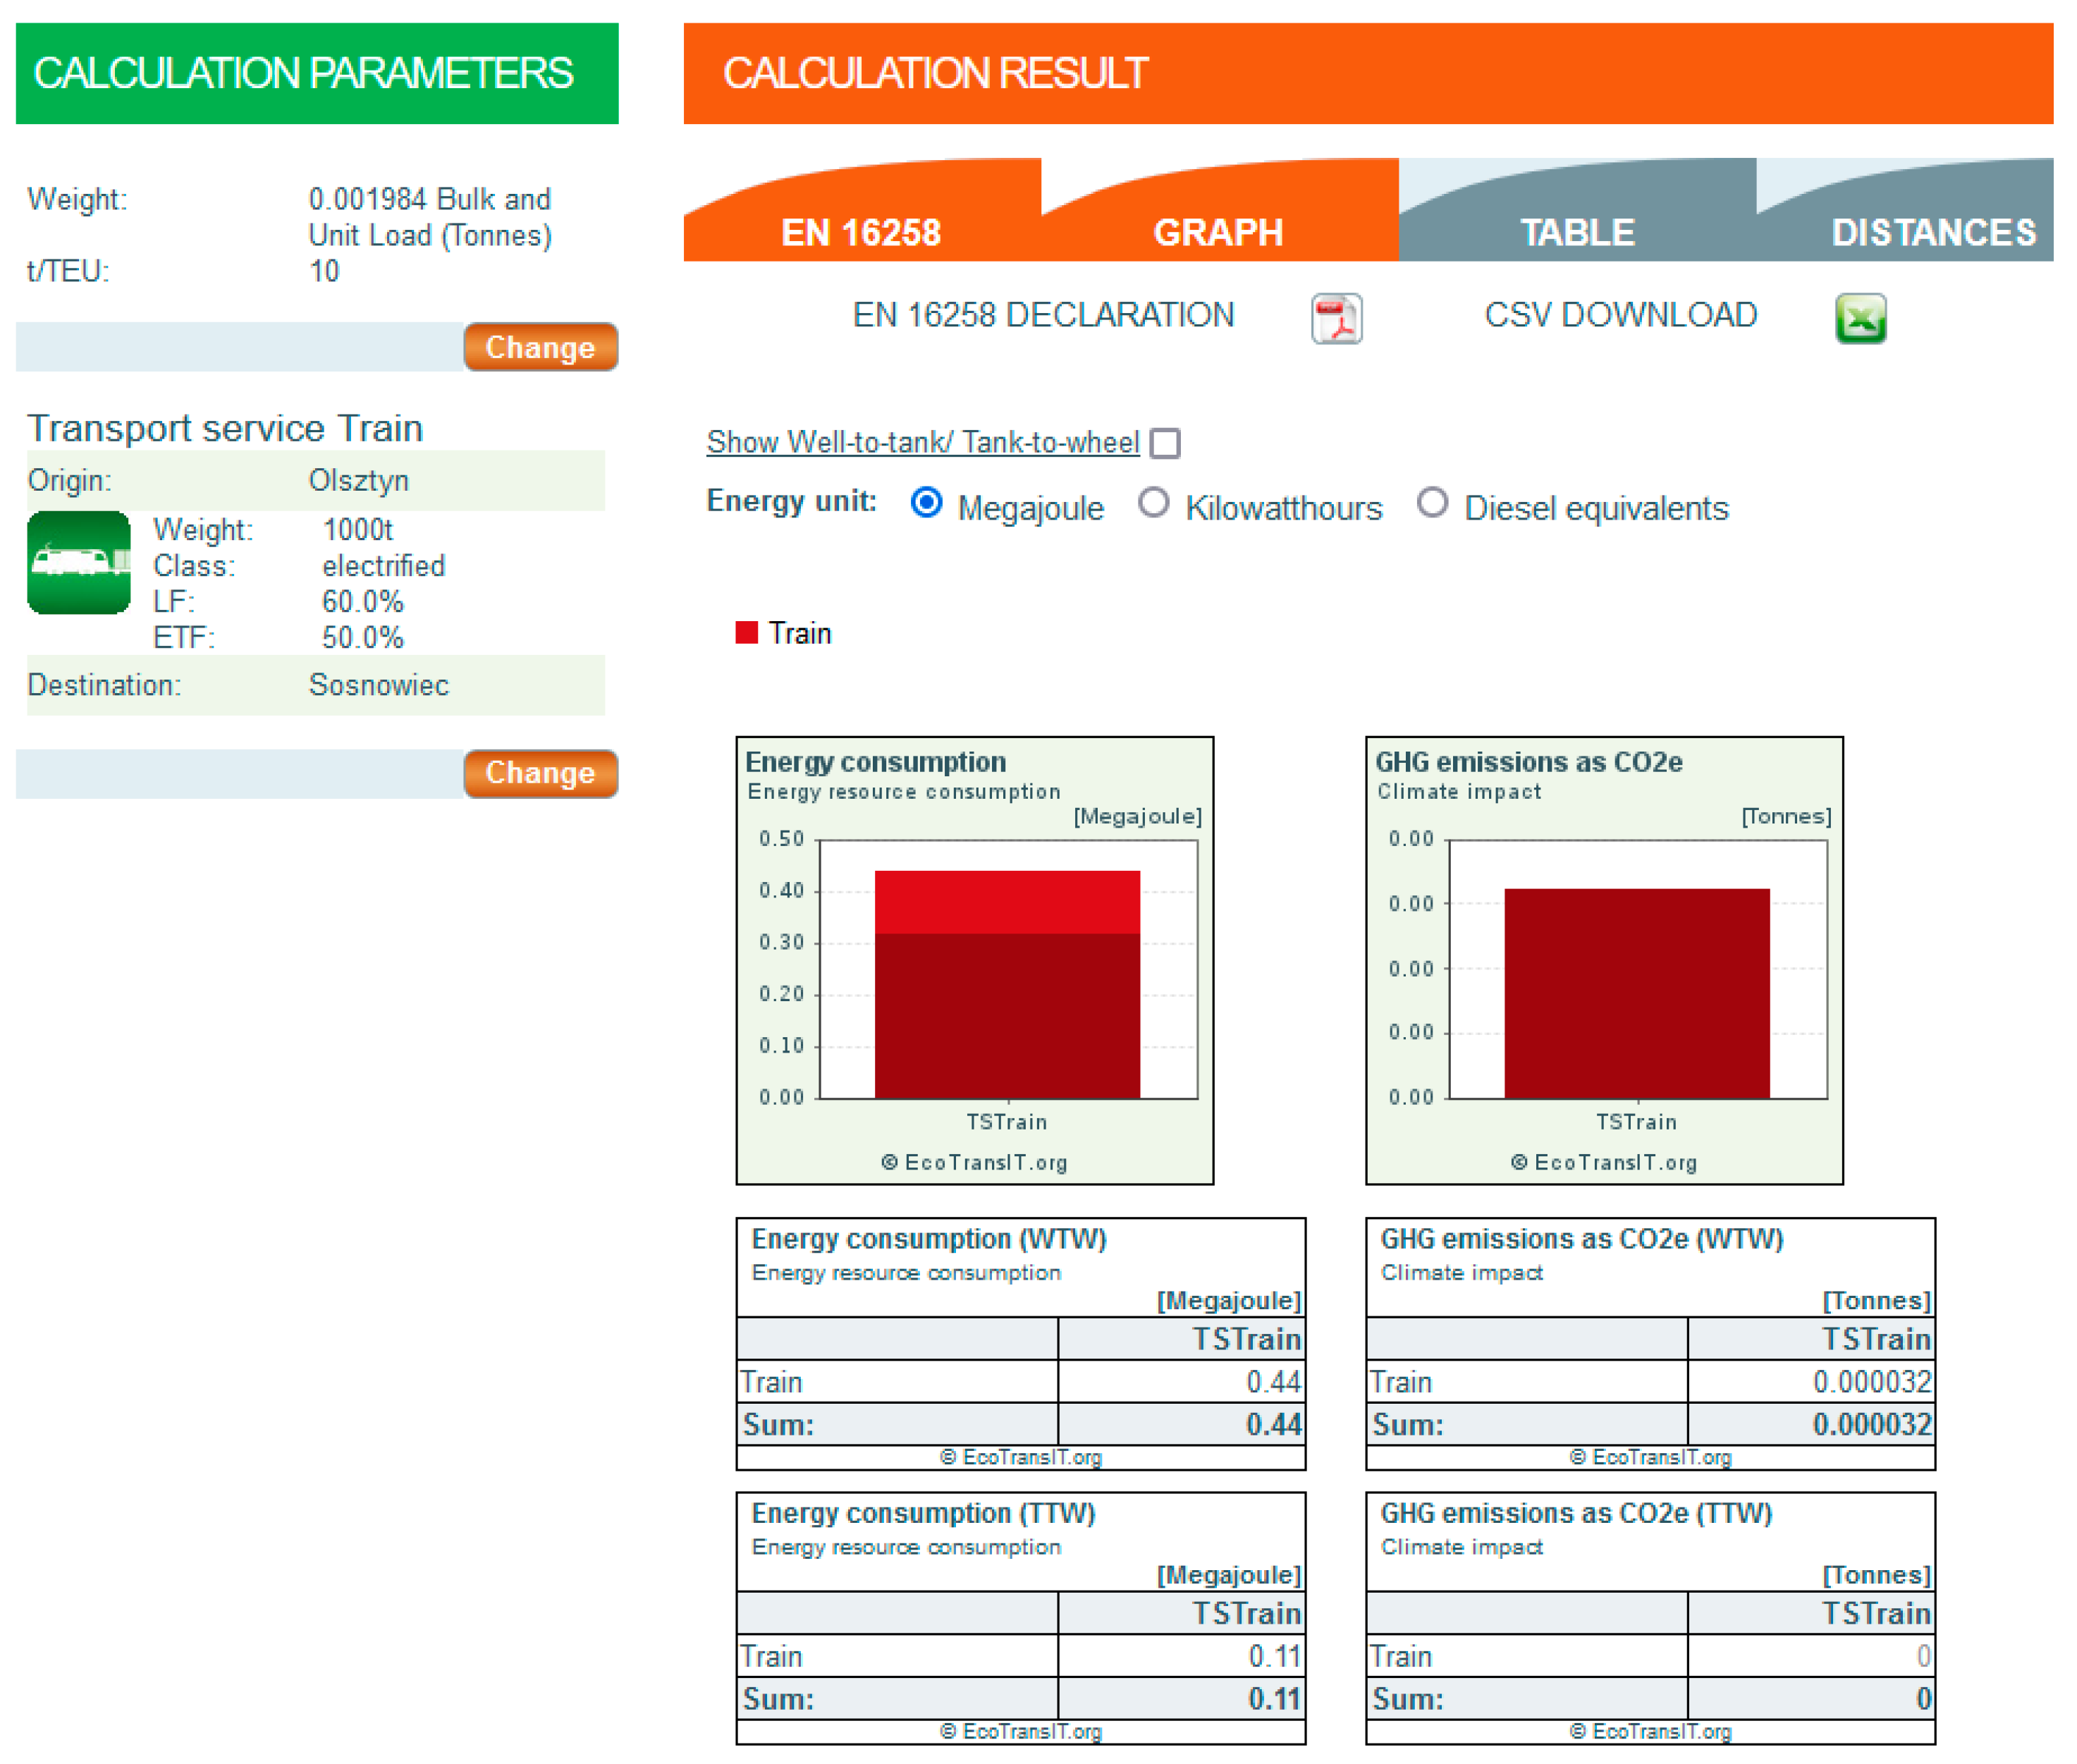Viewport: 2077px width, 1764px height.
Task: Click the Energy consumption (WTW) Sum value
Action: click(x=1180, y=1424)
